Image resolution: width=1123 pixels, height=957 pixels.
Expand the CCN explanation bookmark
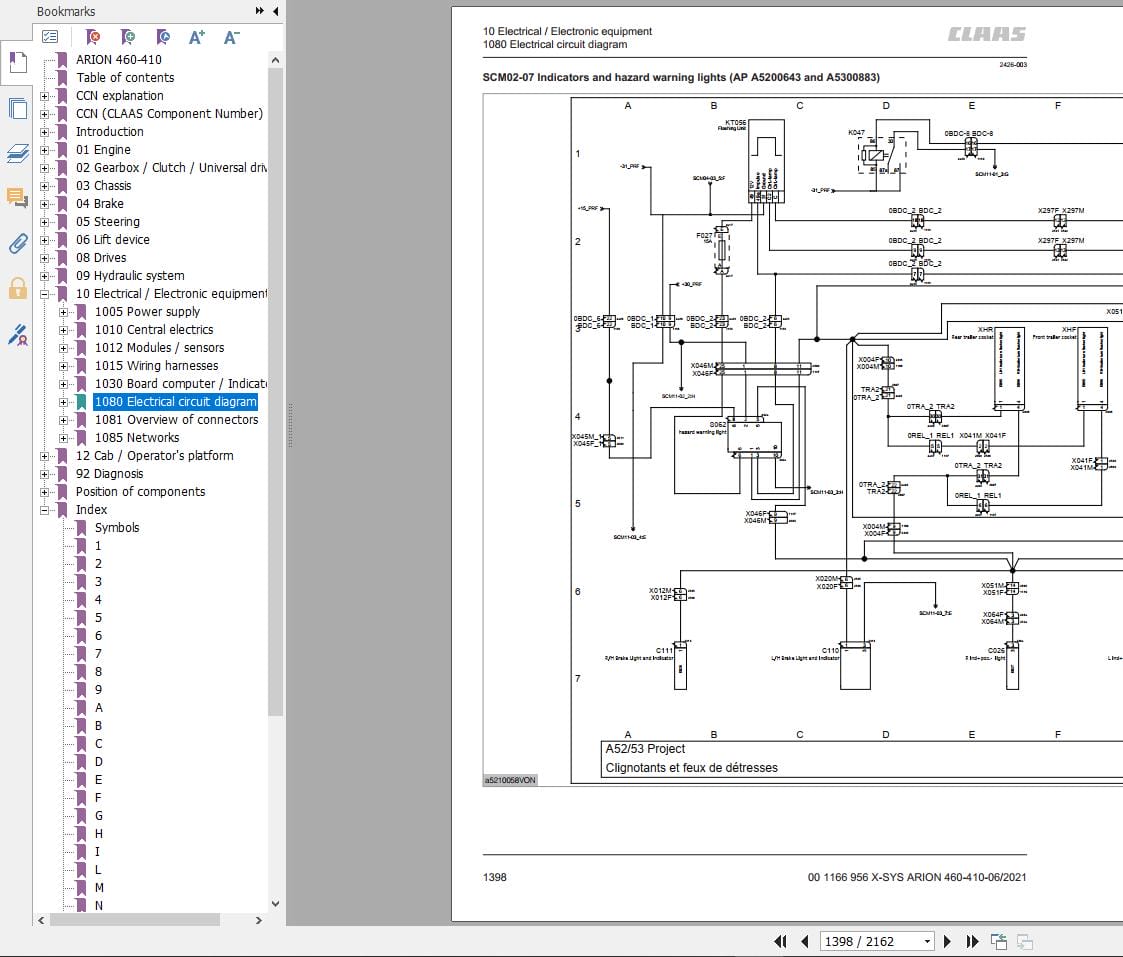44,96
